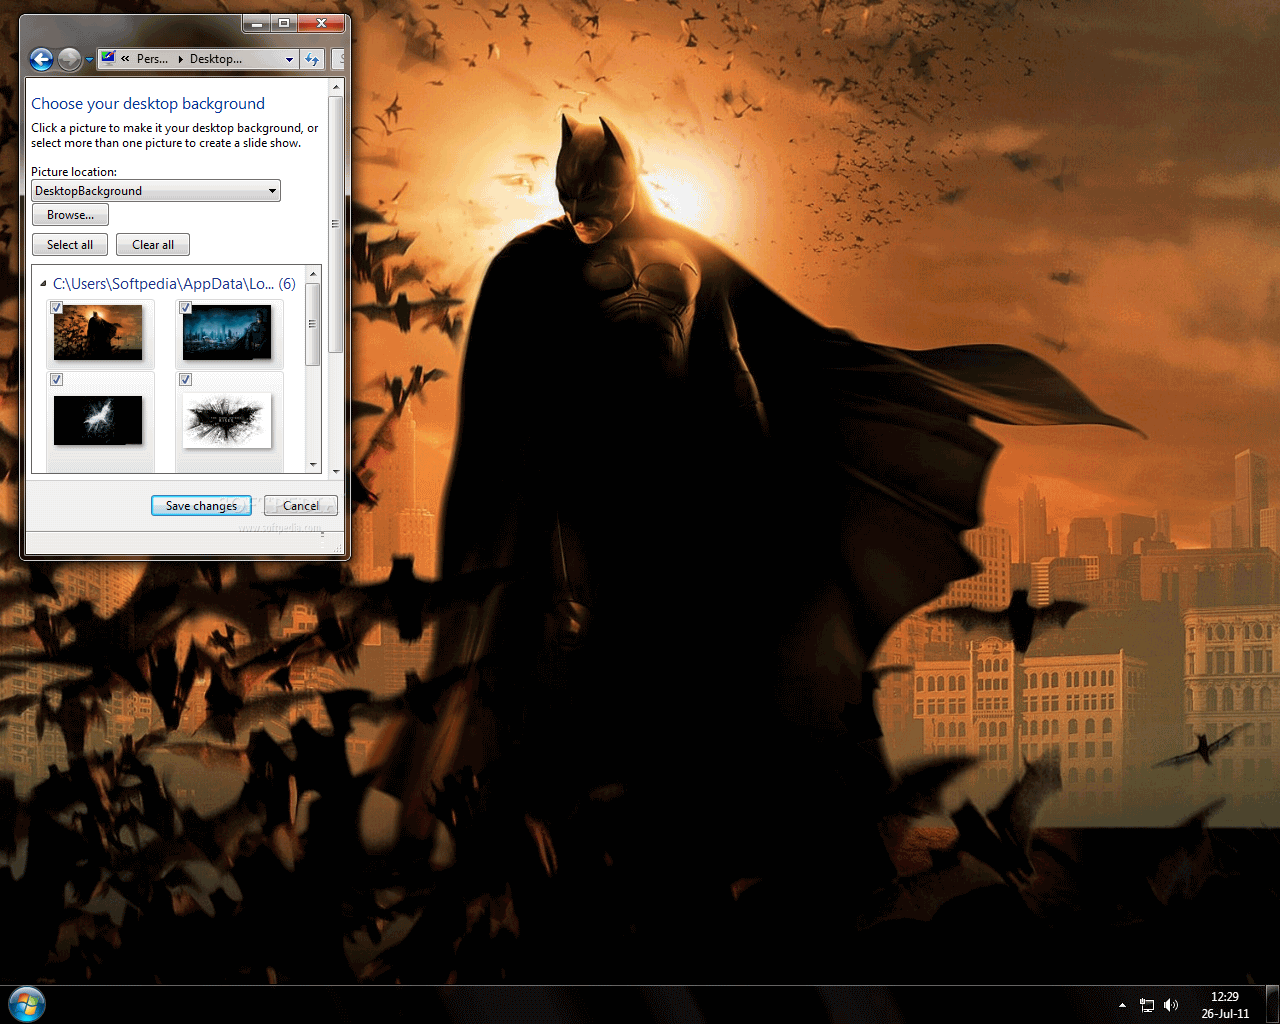This screenshot has width=1280, height=1024.
Task: Click the picture list scrollbar thumb
Action: point(313,324)
